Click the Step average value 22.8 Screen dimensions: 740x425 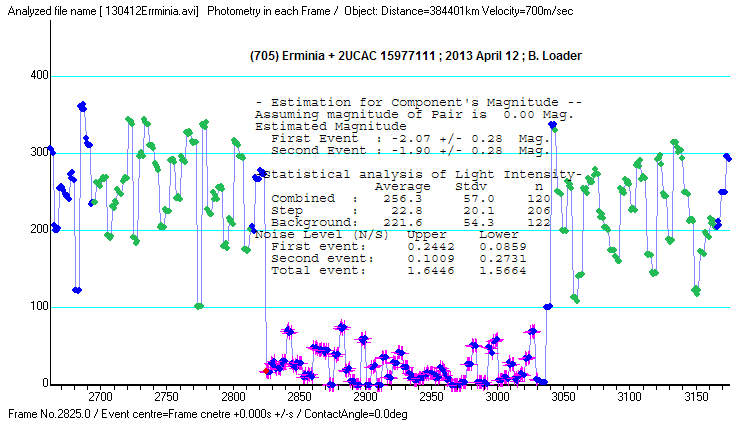(x=406, y=210)
